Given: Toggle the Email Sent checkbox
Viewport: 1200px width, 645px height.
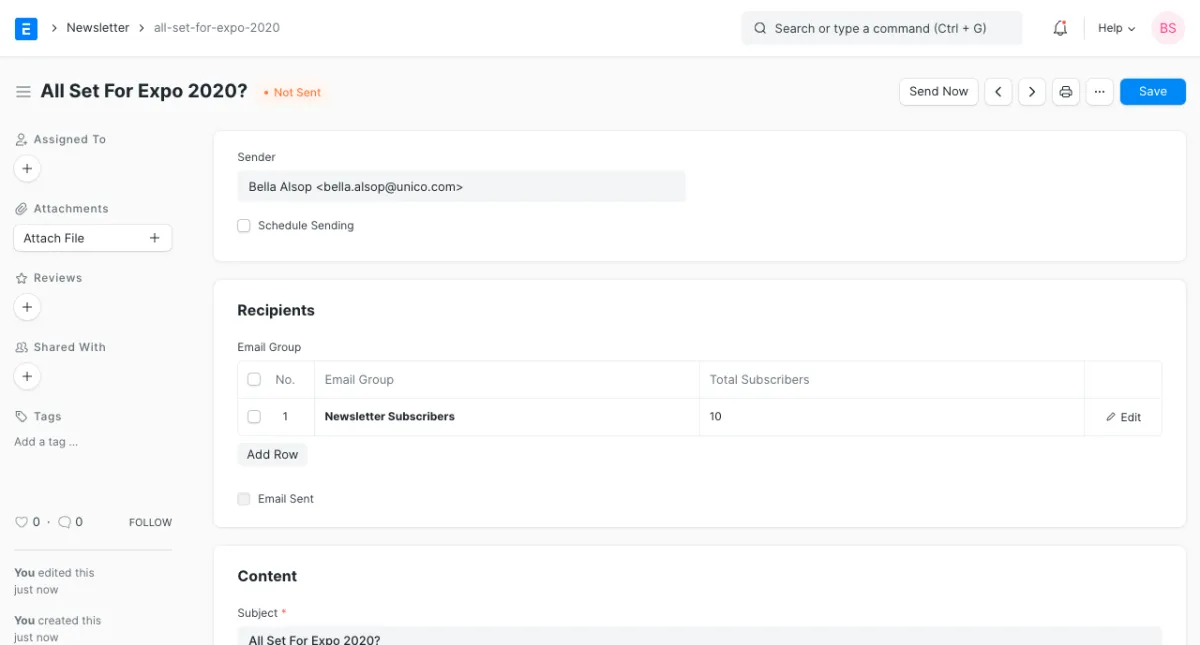Looking at the screenshot, I should click(x=244, y=499).
